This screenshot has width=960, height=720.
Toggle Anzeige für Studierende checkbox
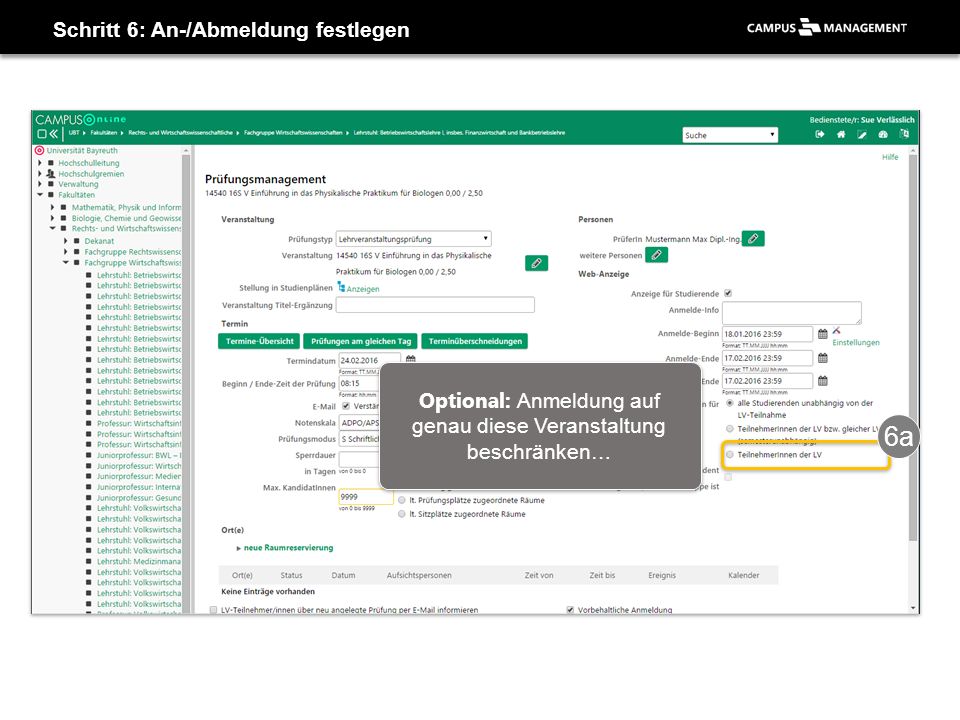728,293
